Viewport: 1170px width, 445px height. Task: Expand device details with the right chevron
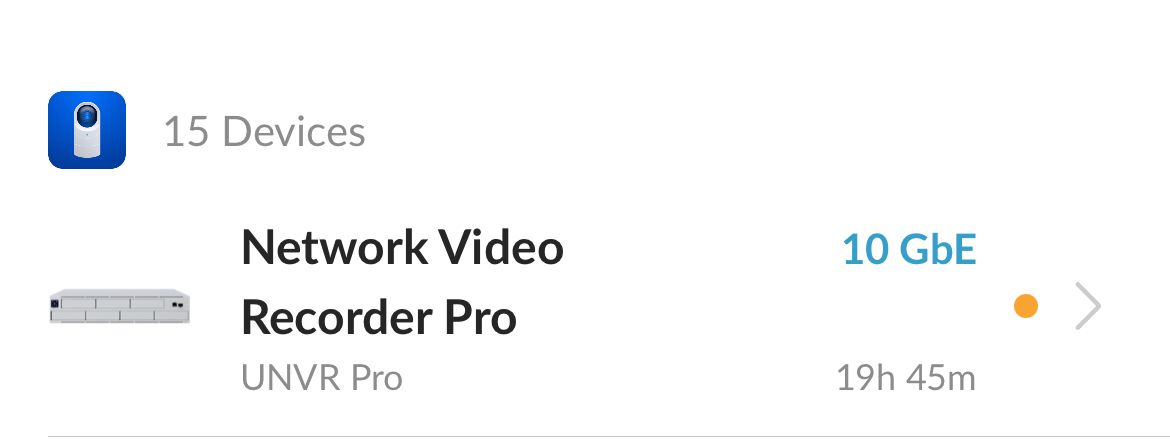point(1088,305)
